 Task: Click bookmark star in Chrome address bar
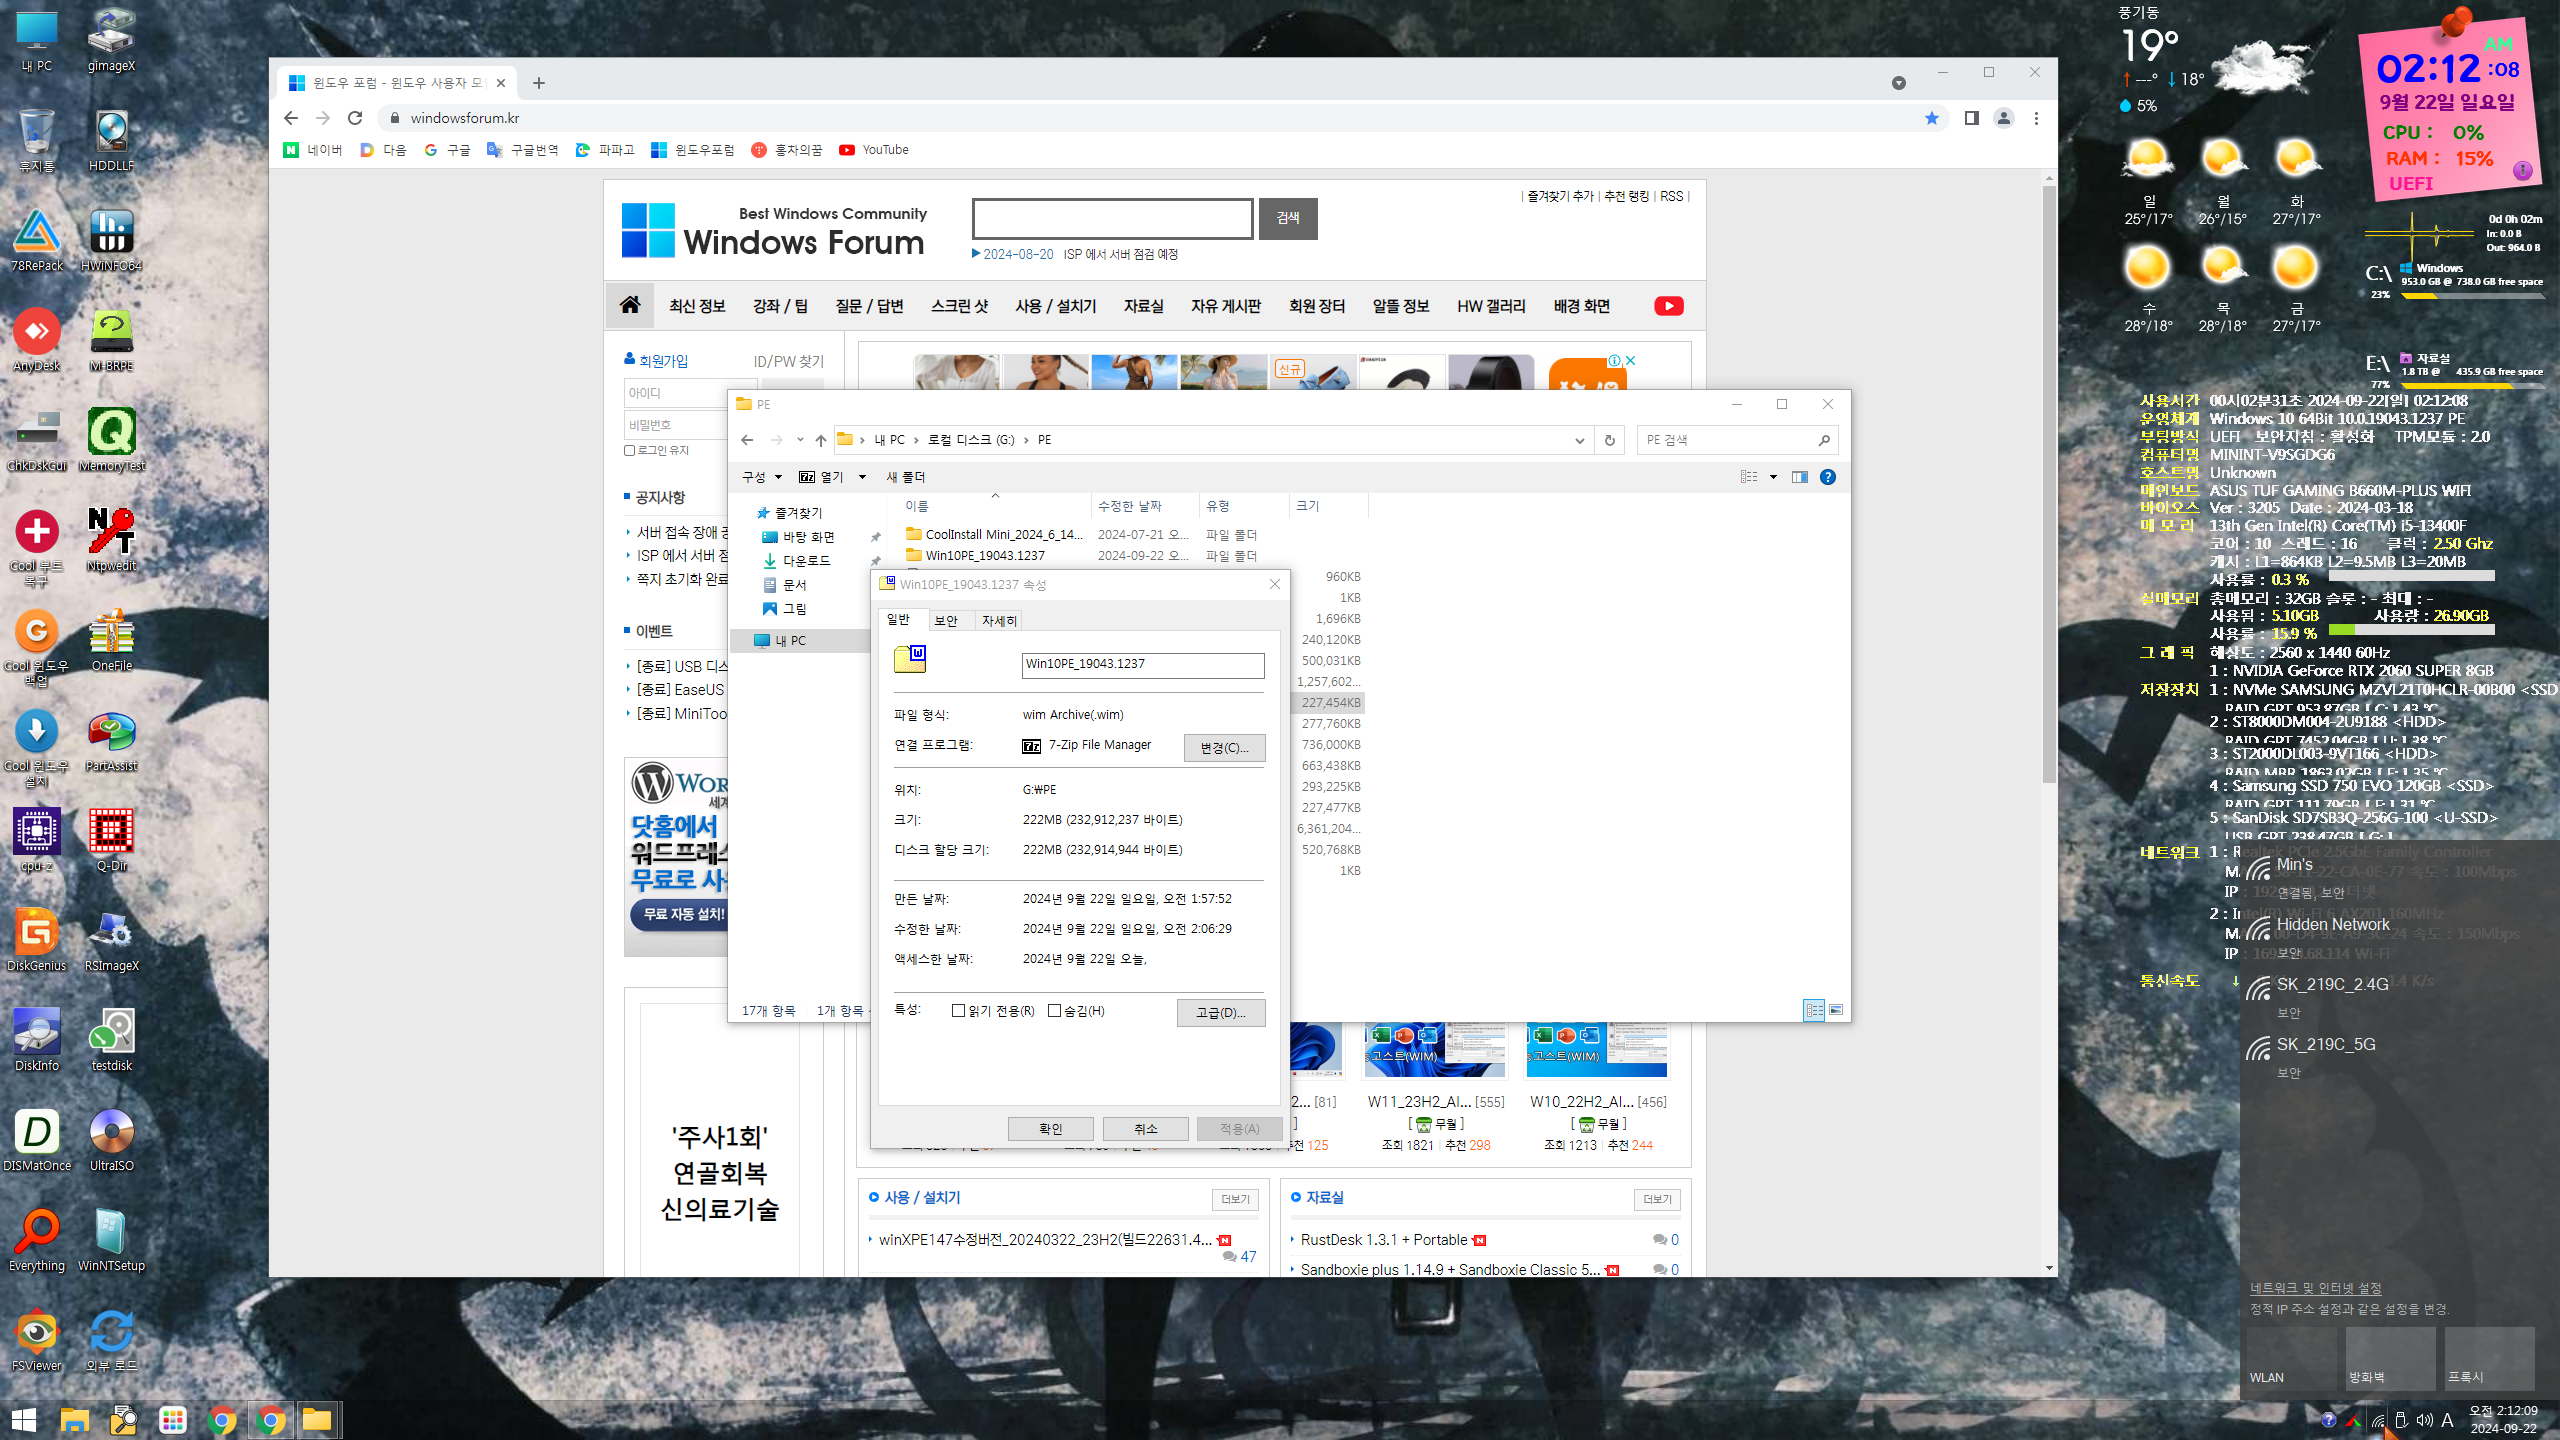tap(1932, 118)
